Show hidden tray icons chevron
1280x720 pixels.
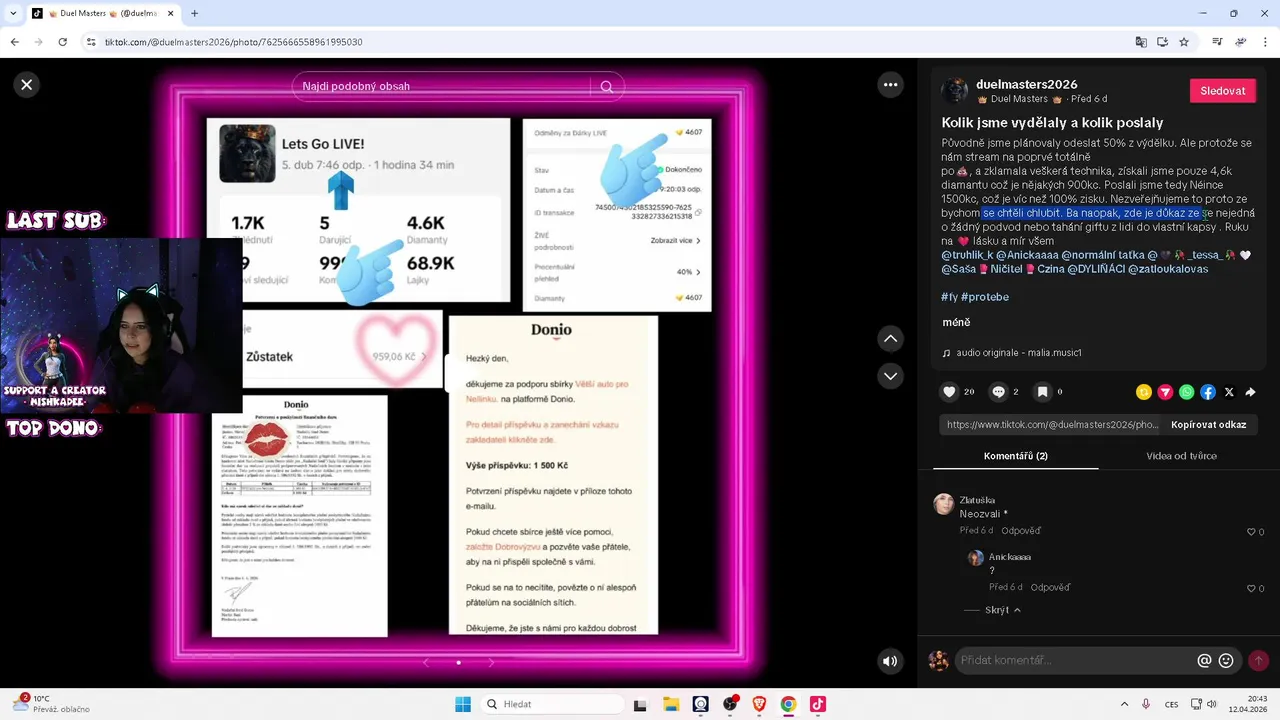pos(1125,704)
